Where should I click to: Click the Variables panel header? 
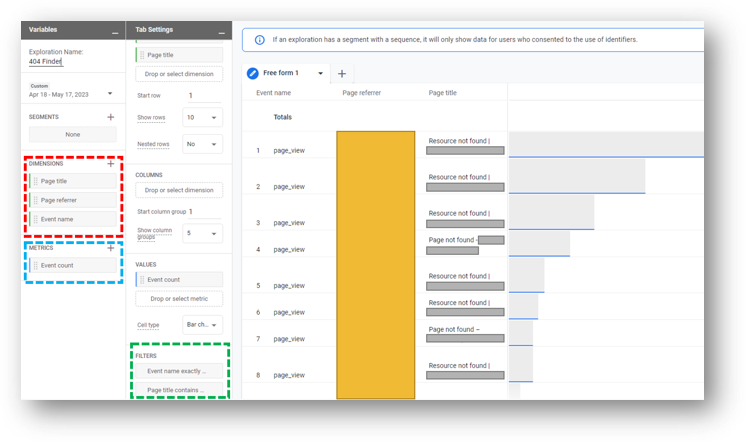(73, 30)
